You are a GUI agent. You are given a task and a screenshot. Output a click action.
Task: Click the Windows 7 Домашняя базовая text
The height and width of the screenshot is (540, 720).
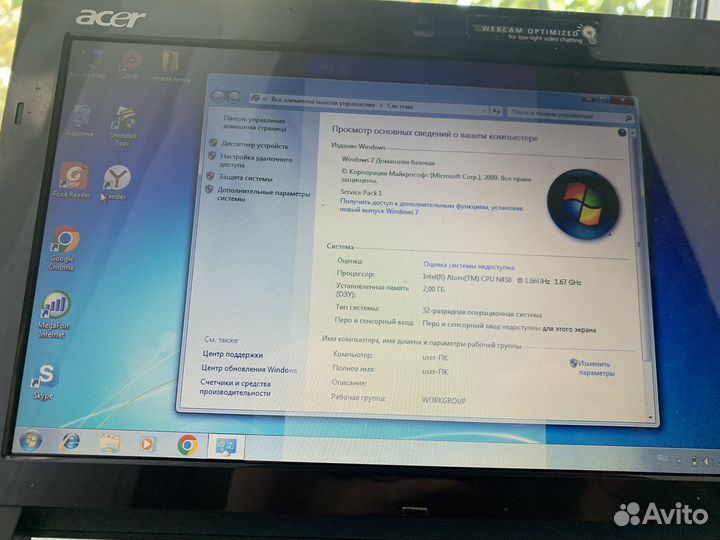pos(388,161)
